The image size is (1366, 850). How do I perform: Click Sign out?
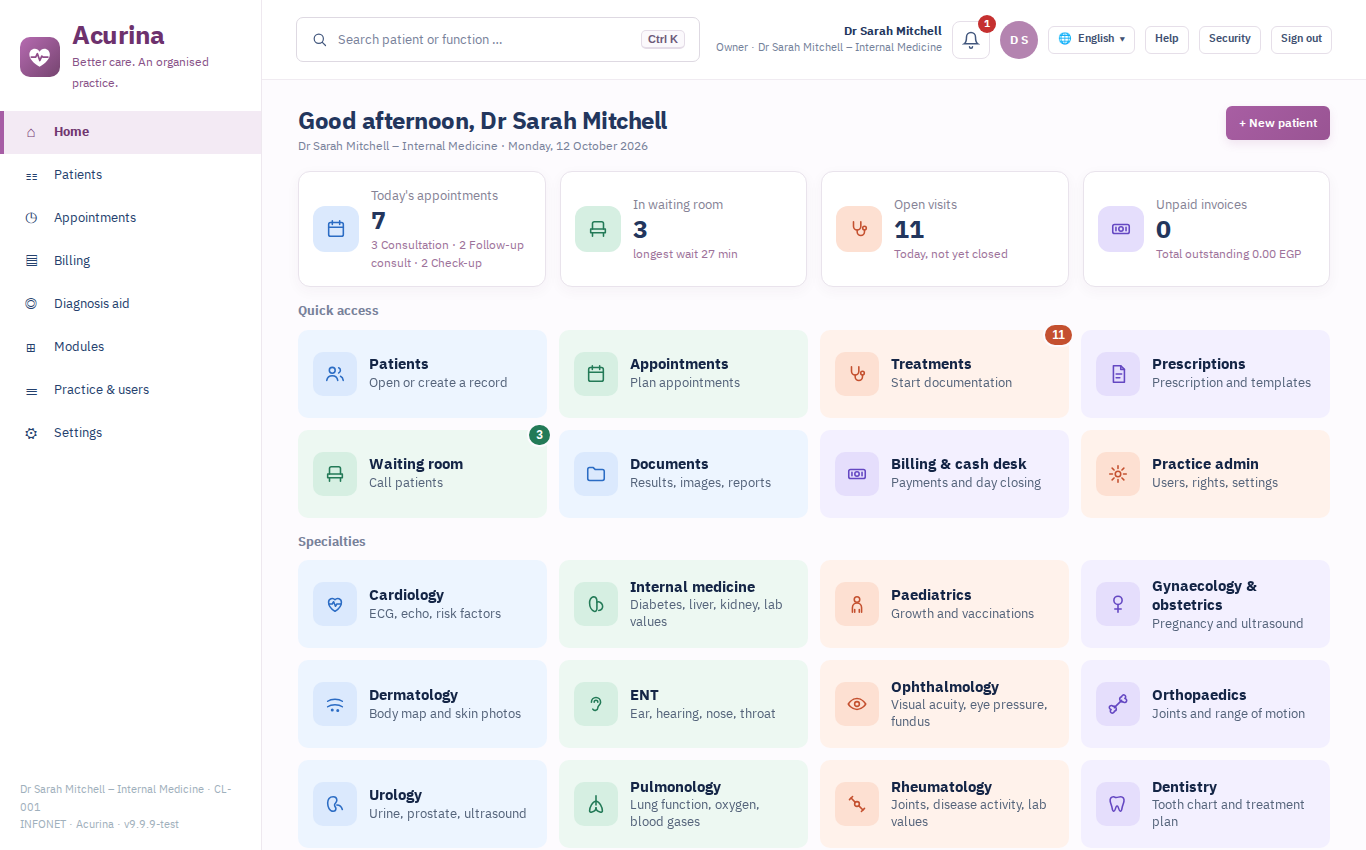[x=1301, y=39]
